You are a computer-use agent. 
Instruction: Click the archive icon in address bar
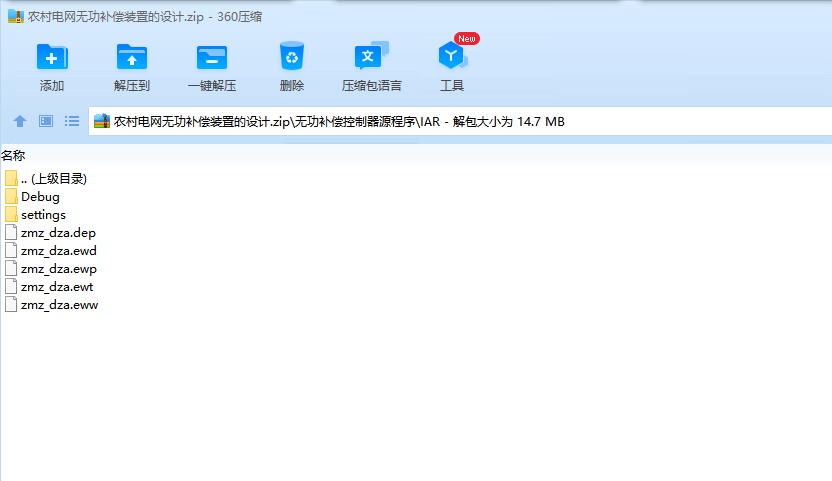[x=102, y=122]
